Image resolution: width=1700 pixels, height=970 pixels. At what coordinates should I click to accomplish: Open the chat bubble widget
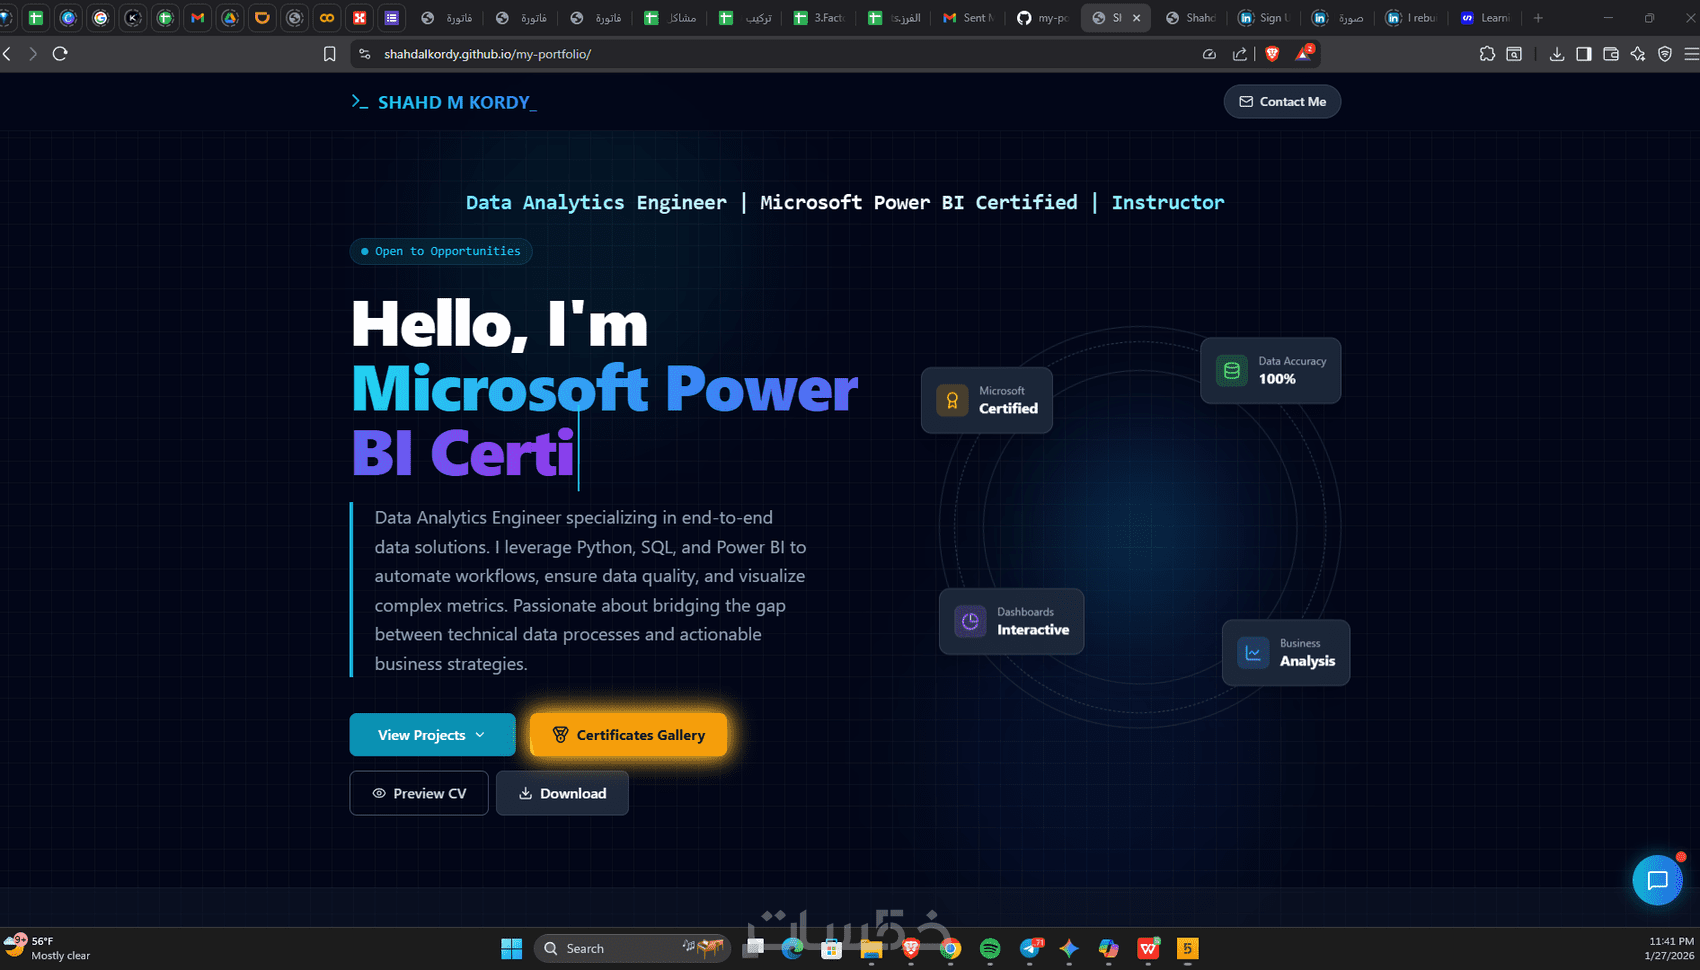click(x=1657, y=880)
